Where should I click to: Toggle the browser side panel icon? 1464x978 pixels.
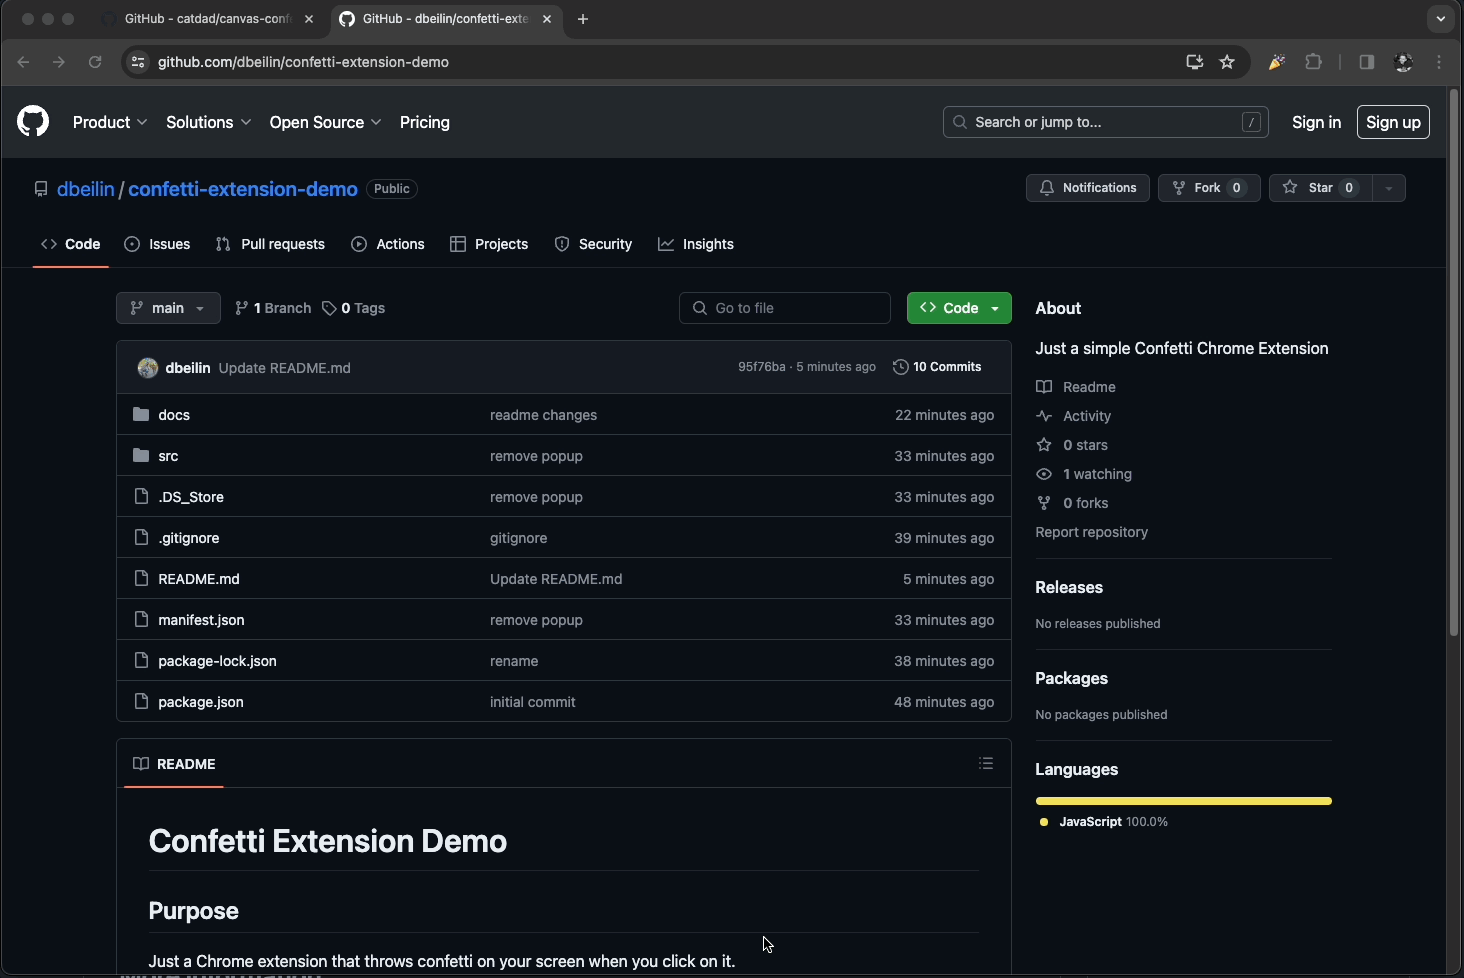point(1367,62)
